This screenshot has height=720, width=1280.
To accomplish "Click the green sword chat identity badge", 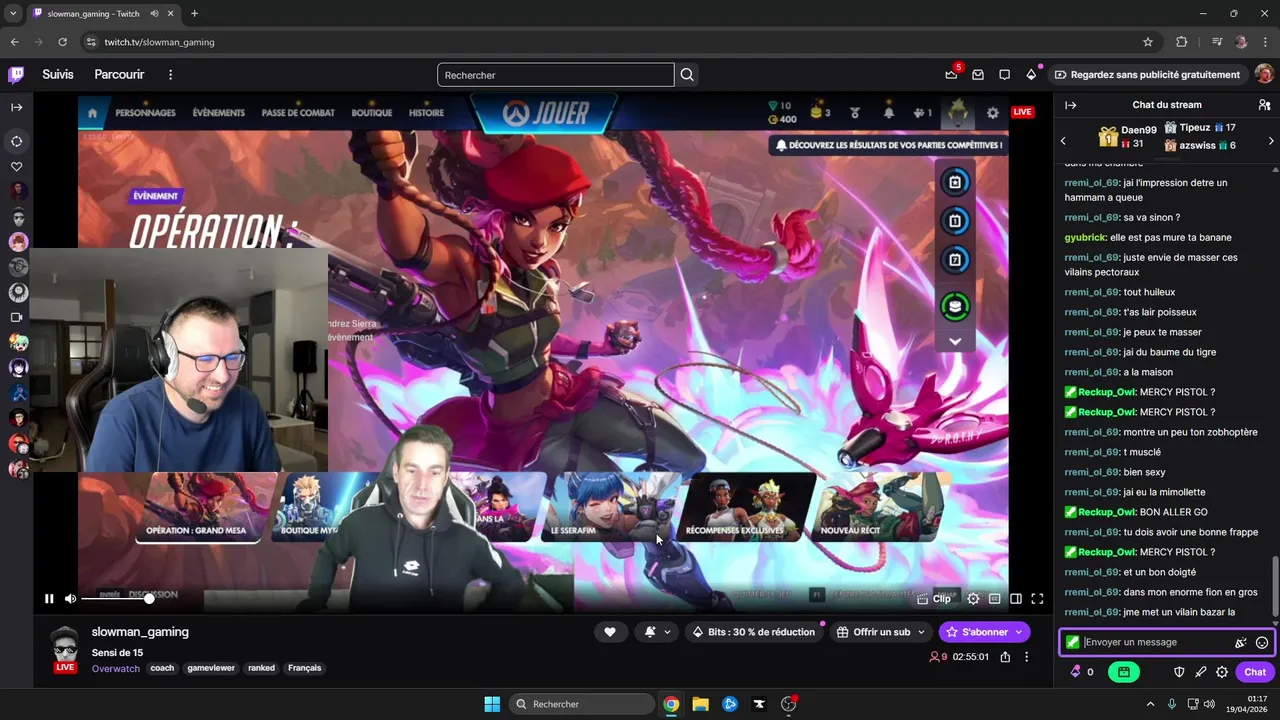I will pos(1072,642).
